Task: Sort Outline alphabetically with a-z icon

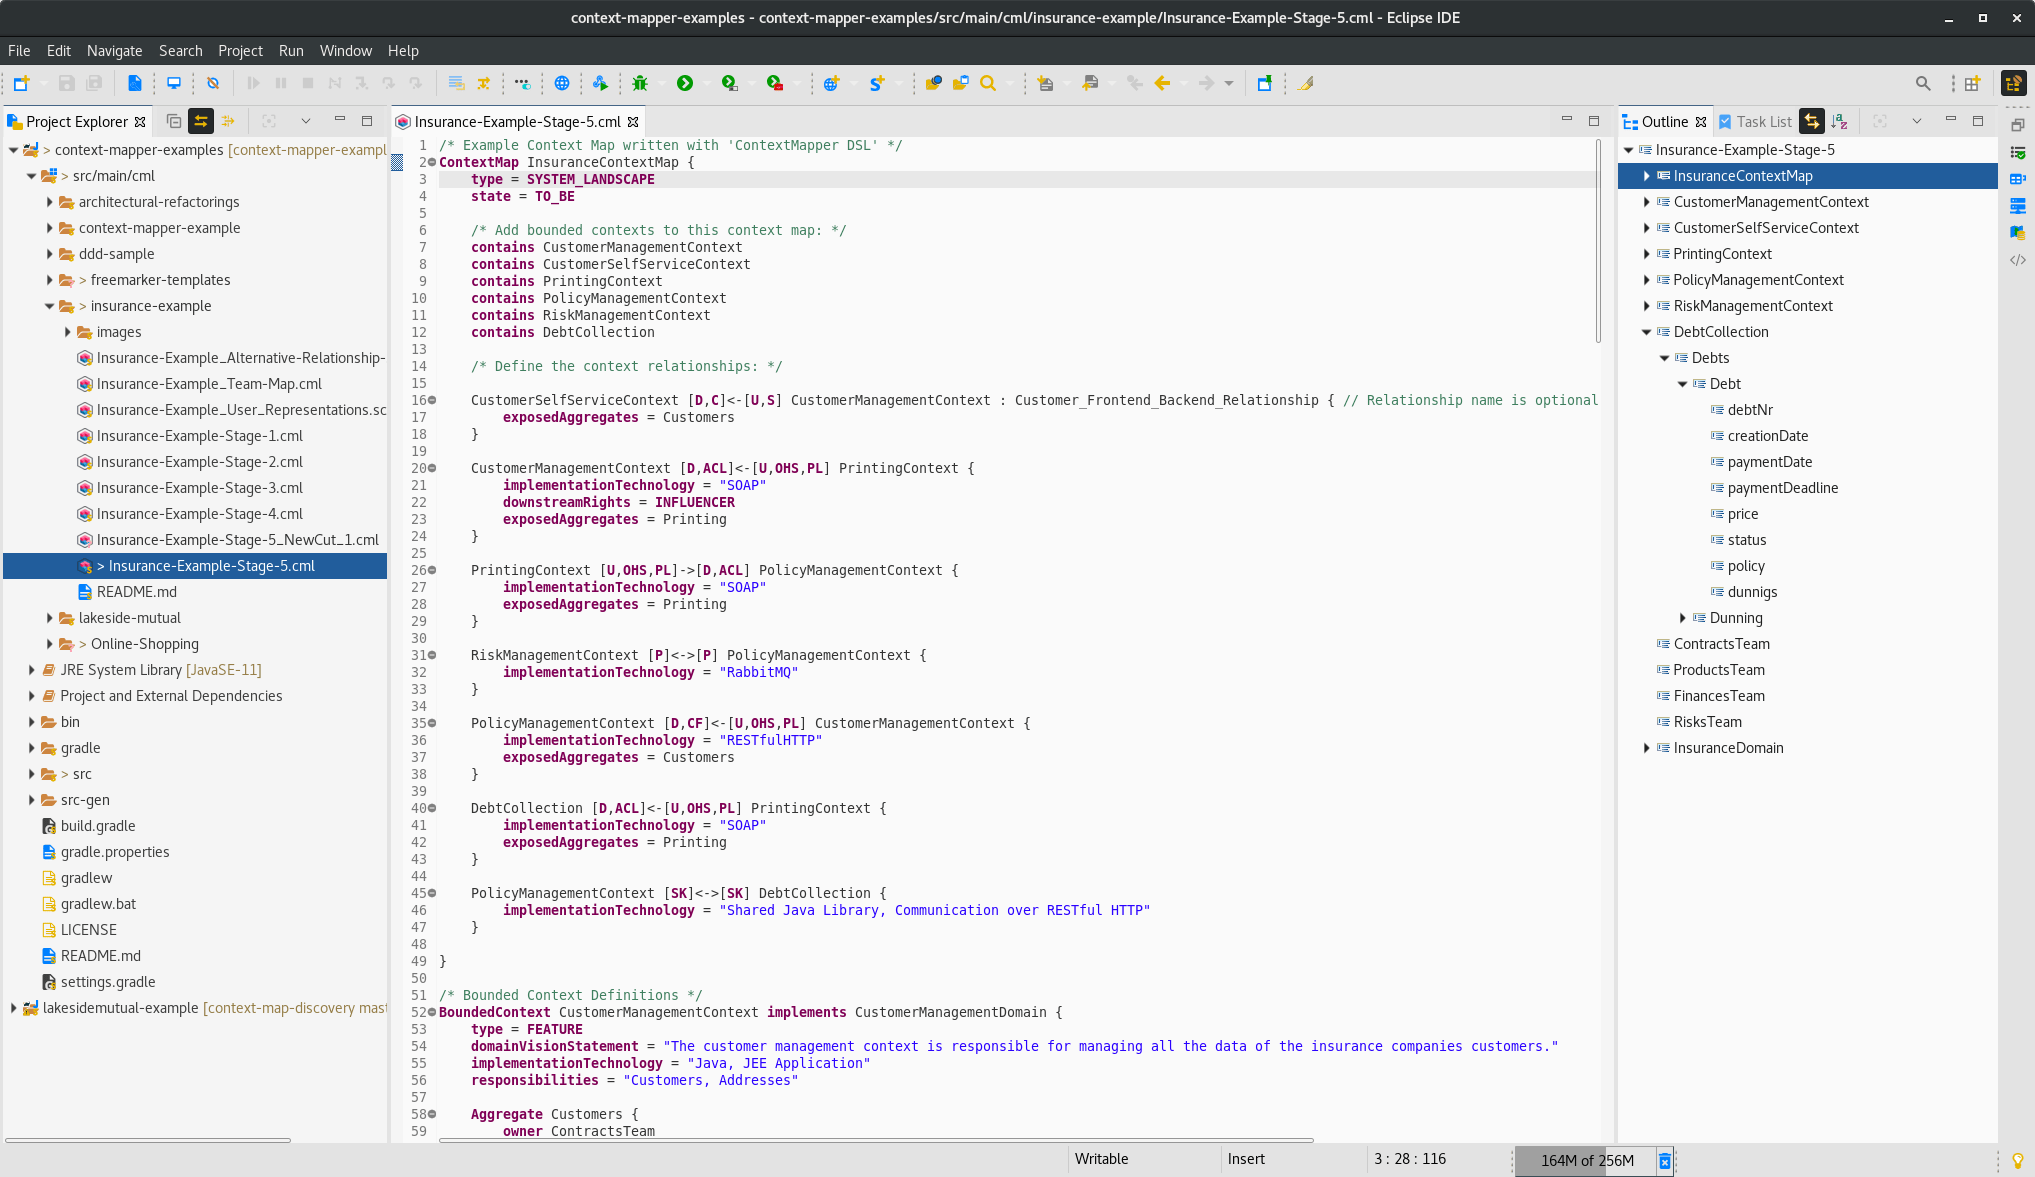Action: pyautogui.click(x=1840, y=121)
